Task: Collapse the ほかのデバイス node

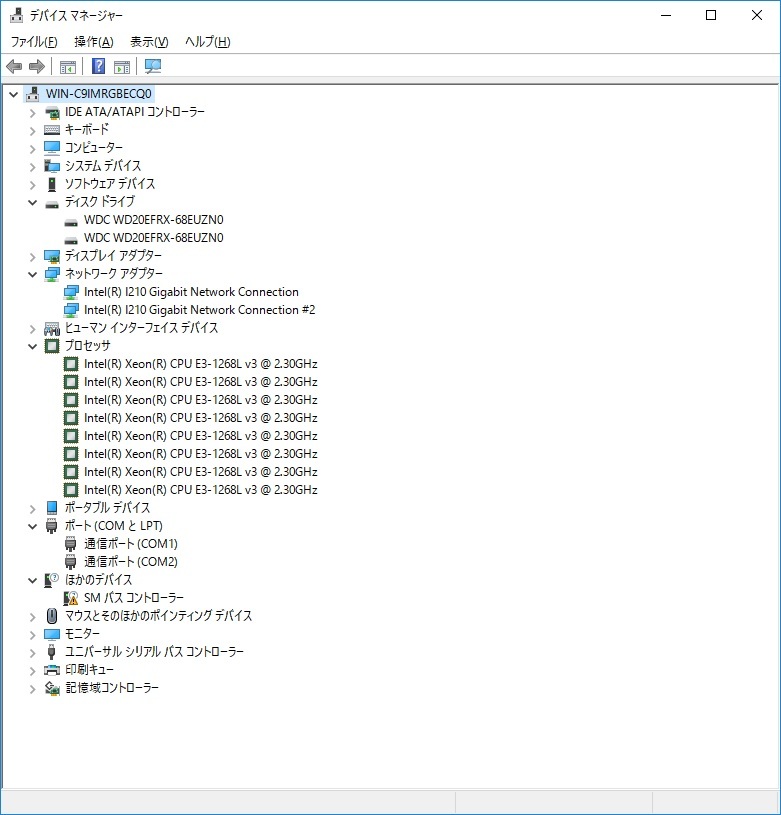Action: (x=32, y=580)
